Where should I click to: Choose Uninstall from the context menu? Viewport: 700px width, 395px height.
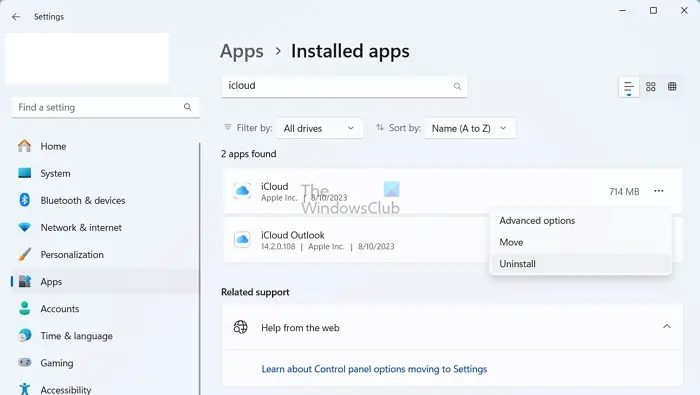pos(580,264)
